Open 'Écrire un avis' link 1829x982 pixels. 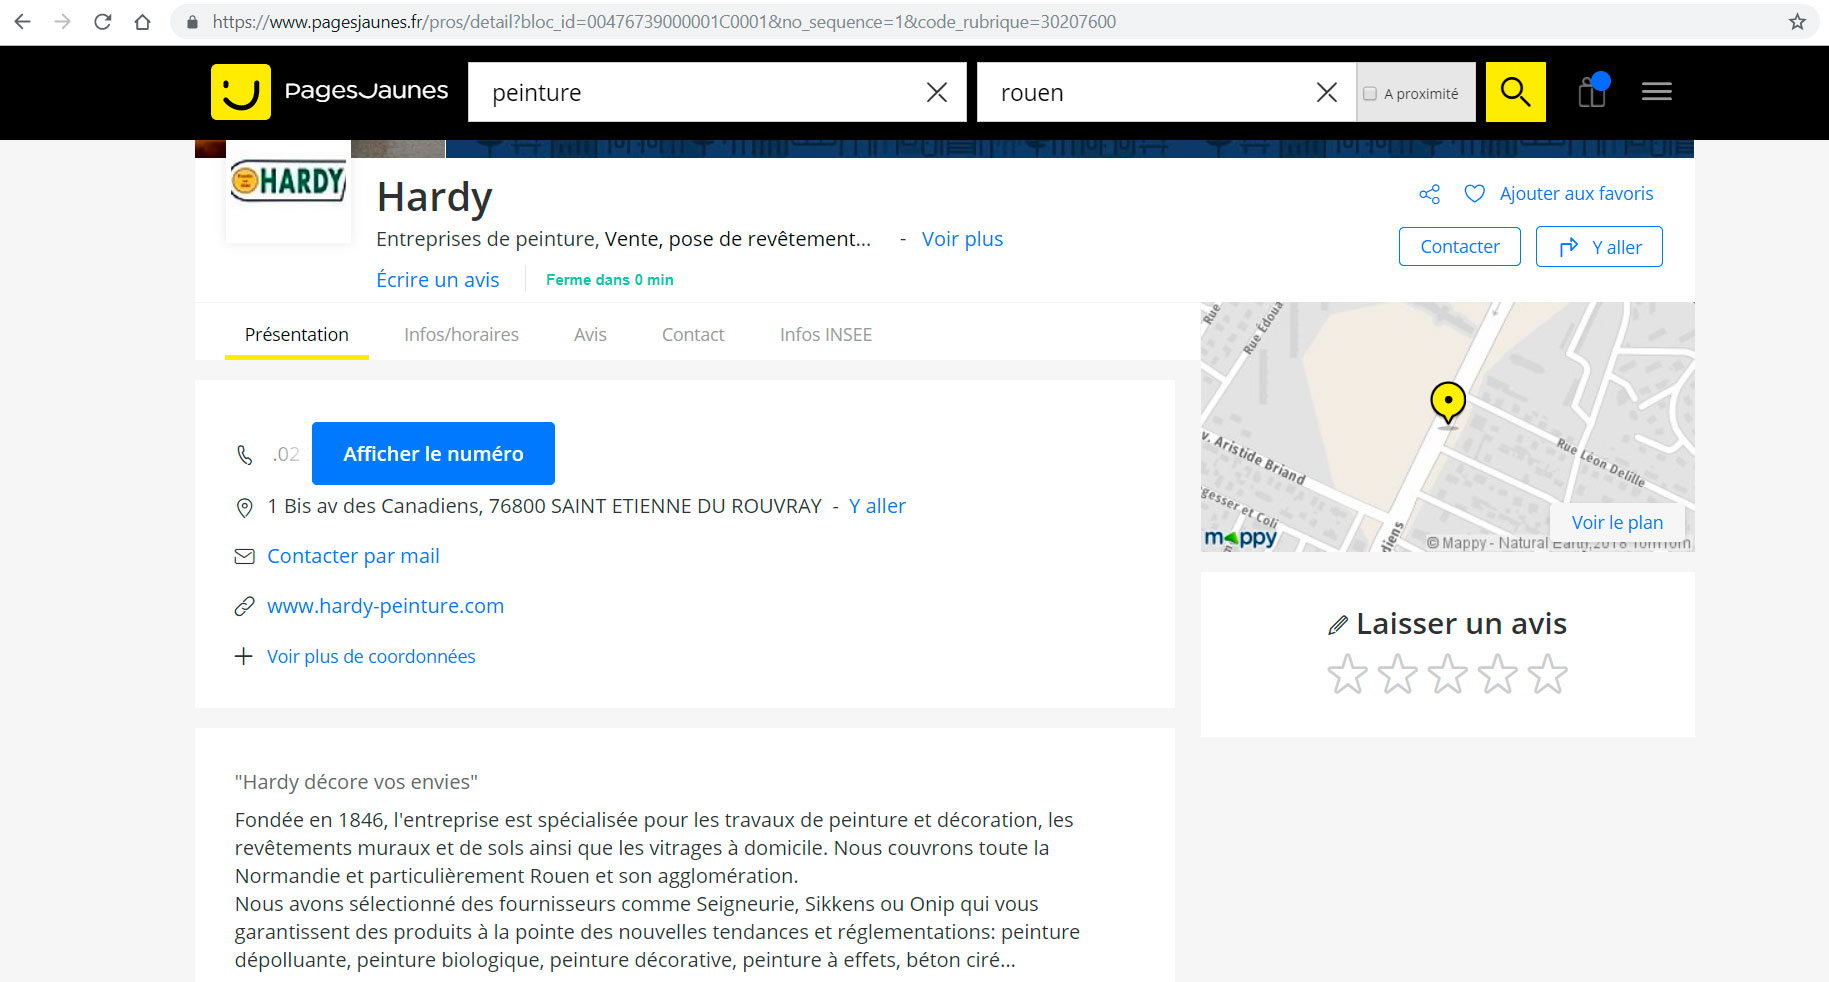[438, 280]
